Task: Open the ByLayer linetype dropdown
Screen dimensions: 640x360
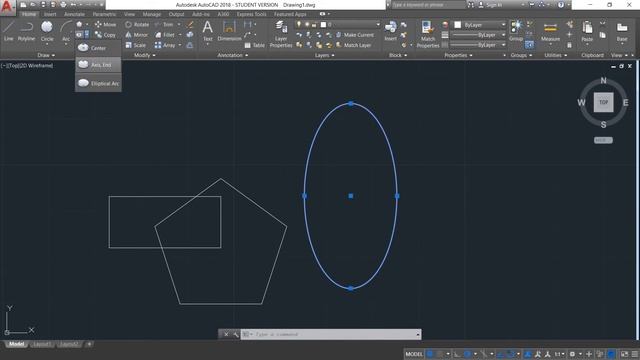Action: [x=478, y=45]
